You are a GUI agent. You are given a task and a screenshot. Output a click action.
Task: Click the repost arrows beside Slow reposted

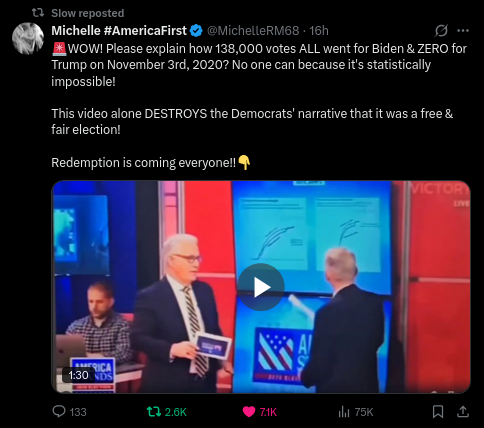coord(38,13)
